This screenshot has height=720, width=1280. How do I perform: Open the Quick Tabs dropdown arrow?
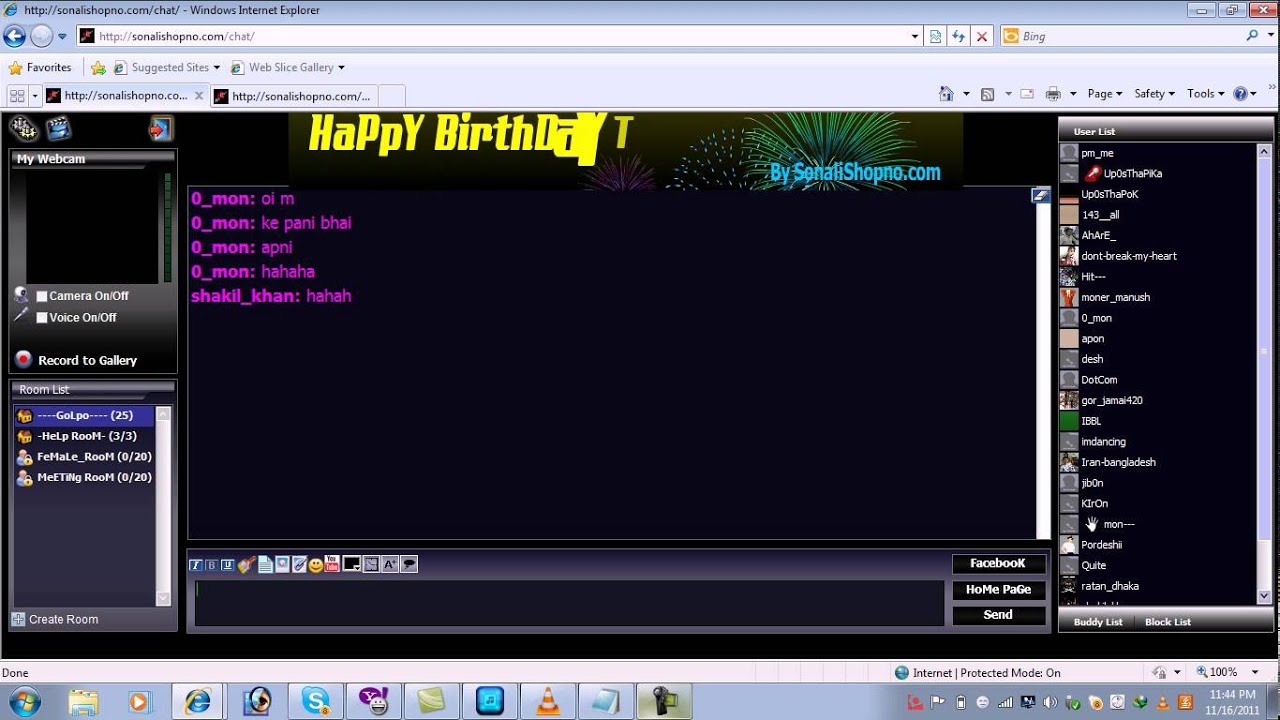pyautogui.click(x=34, y=96)
